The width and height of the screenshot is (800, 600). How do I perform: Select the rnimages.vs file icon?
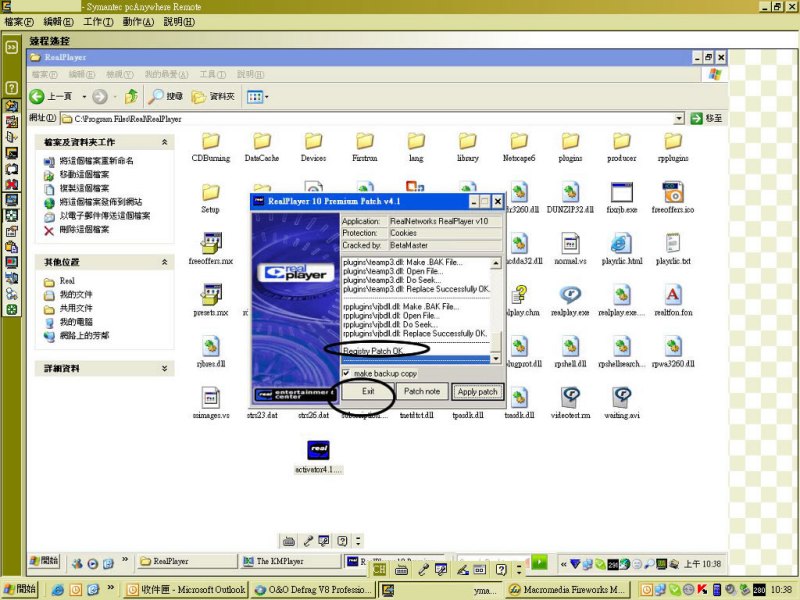coord(211,397)
